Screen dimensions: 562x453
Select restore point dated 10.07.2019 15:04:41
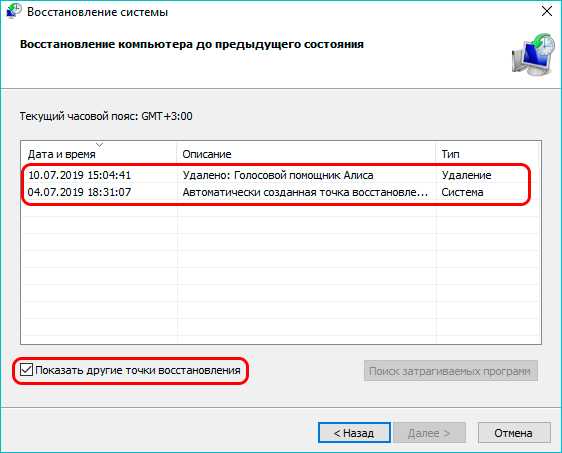click(79, 175)
